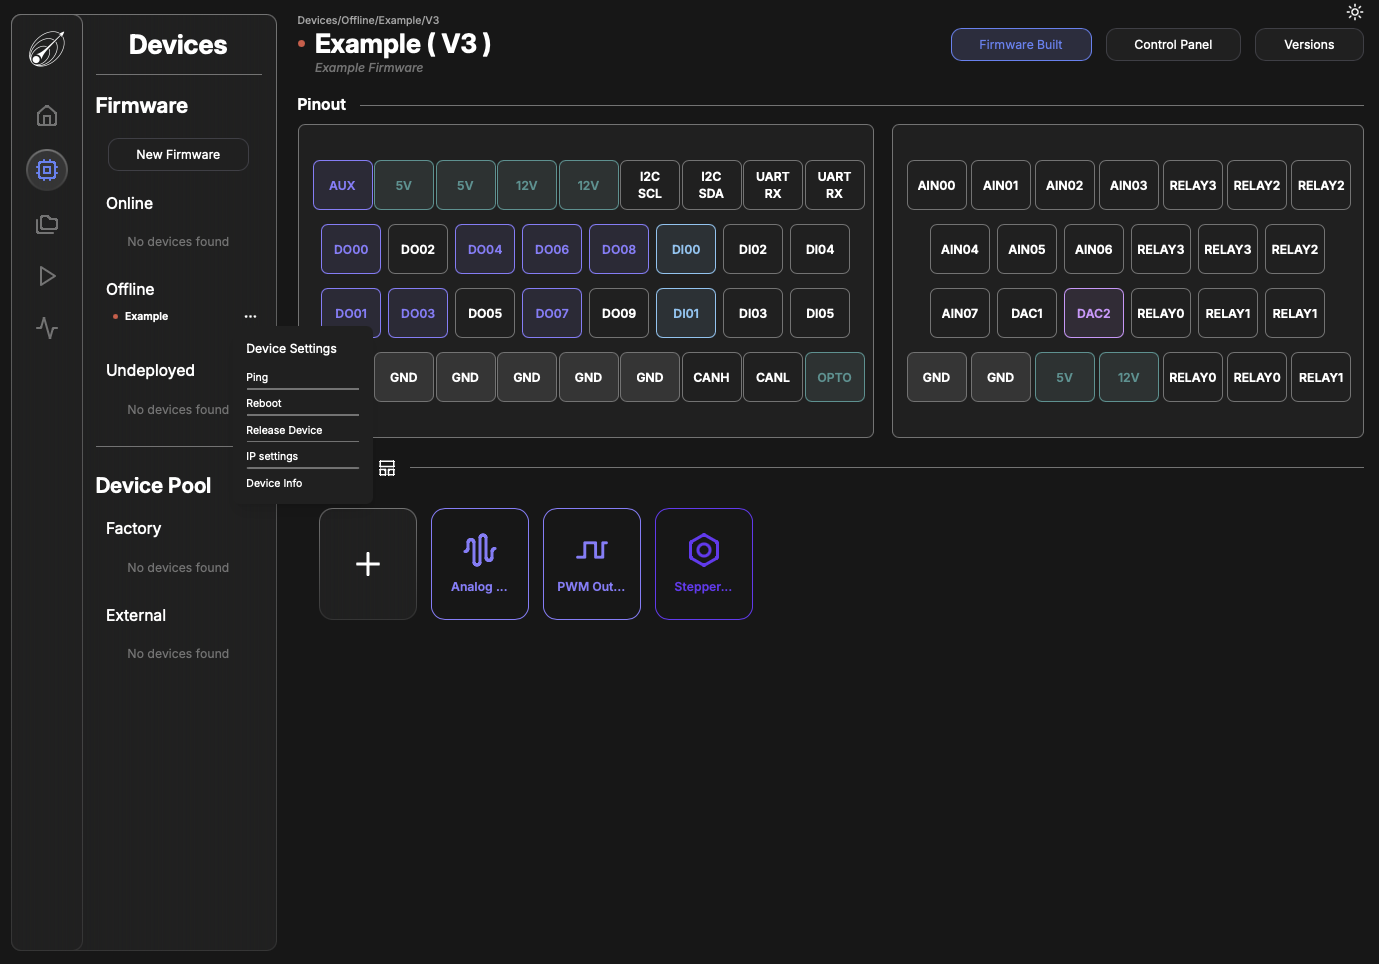
Task: Toggle the DAC2 pin
Action: pyautogui.click(x=1093, y=314)
